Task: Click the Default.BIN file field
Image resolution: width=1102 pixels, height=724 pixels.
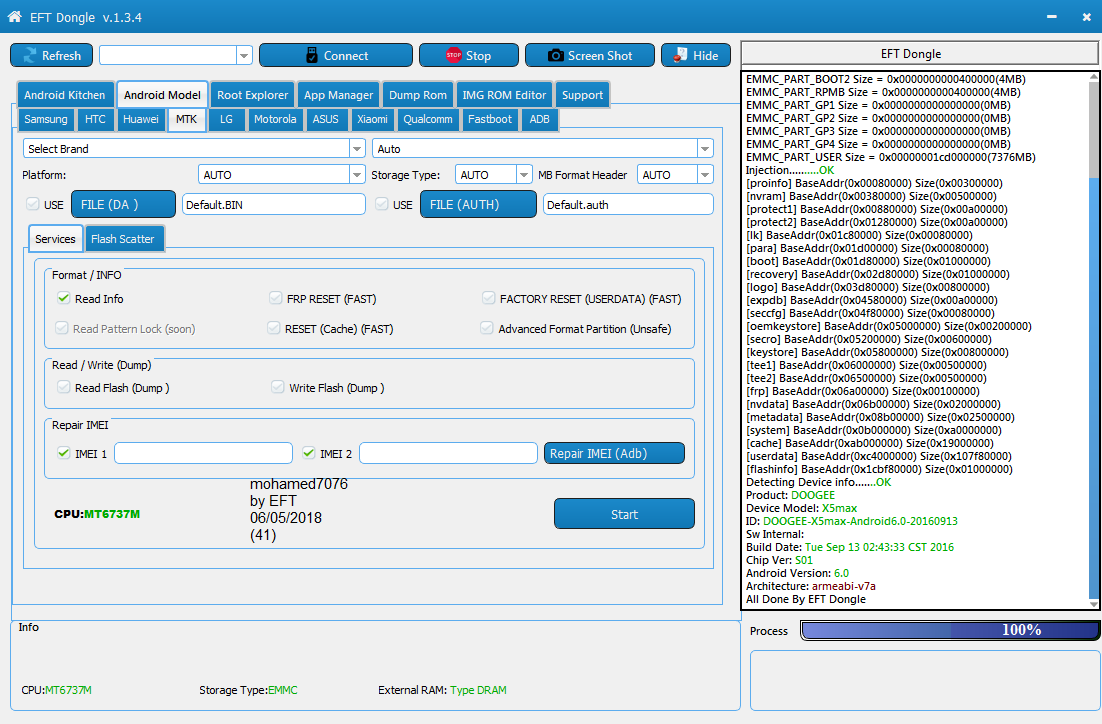Action: coord(273,205)
